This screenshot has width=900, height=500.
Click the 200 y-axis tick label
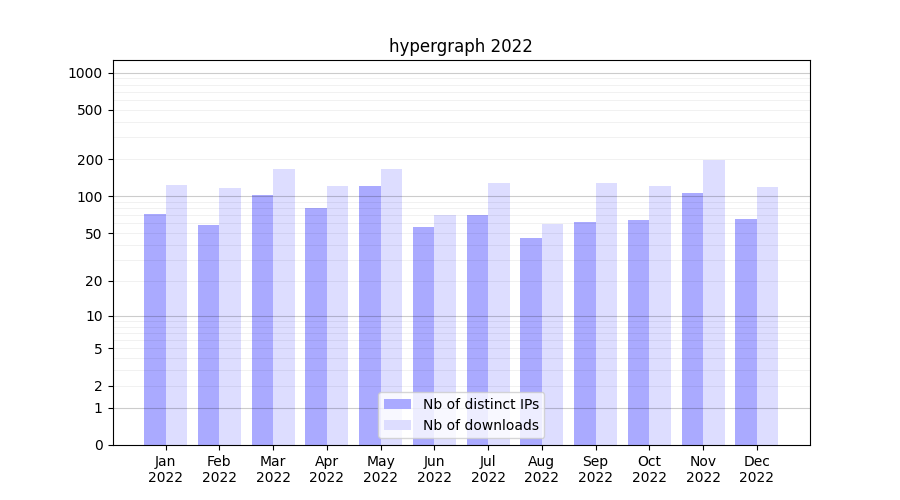[91, 160]
